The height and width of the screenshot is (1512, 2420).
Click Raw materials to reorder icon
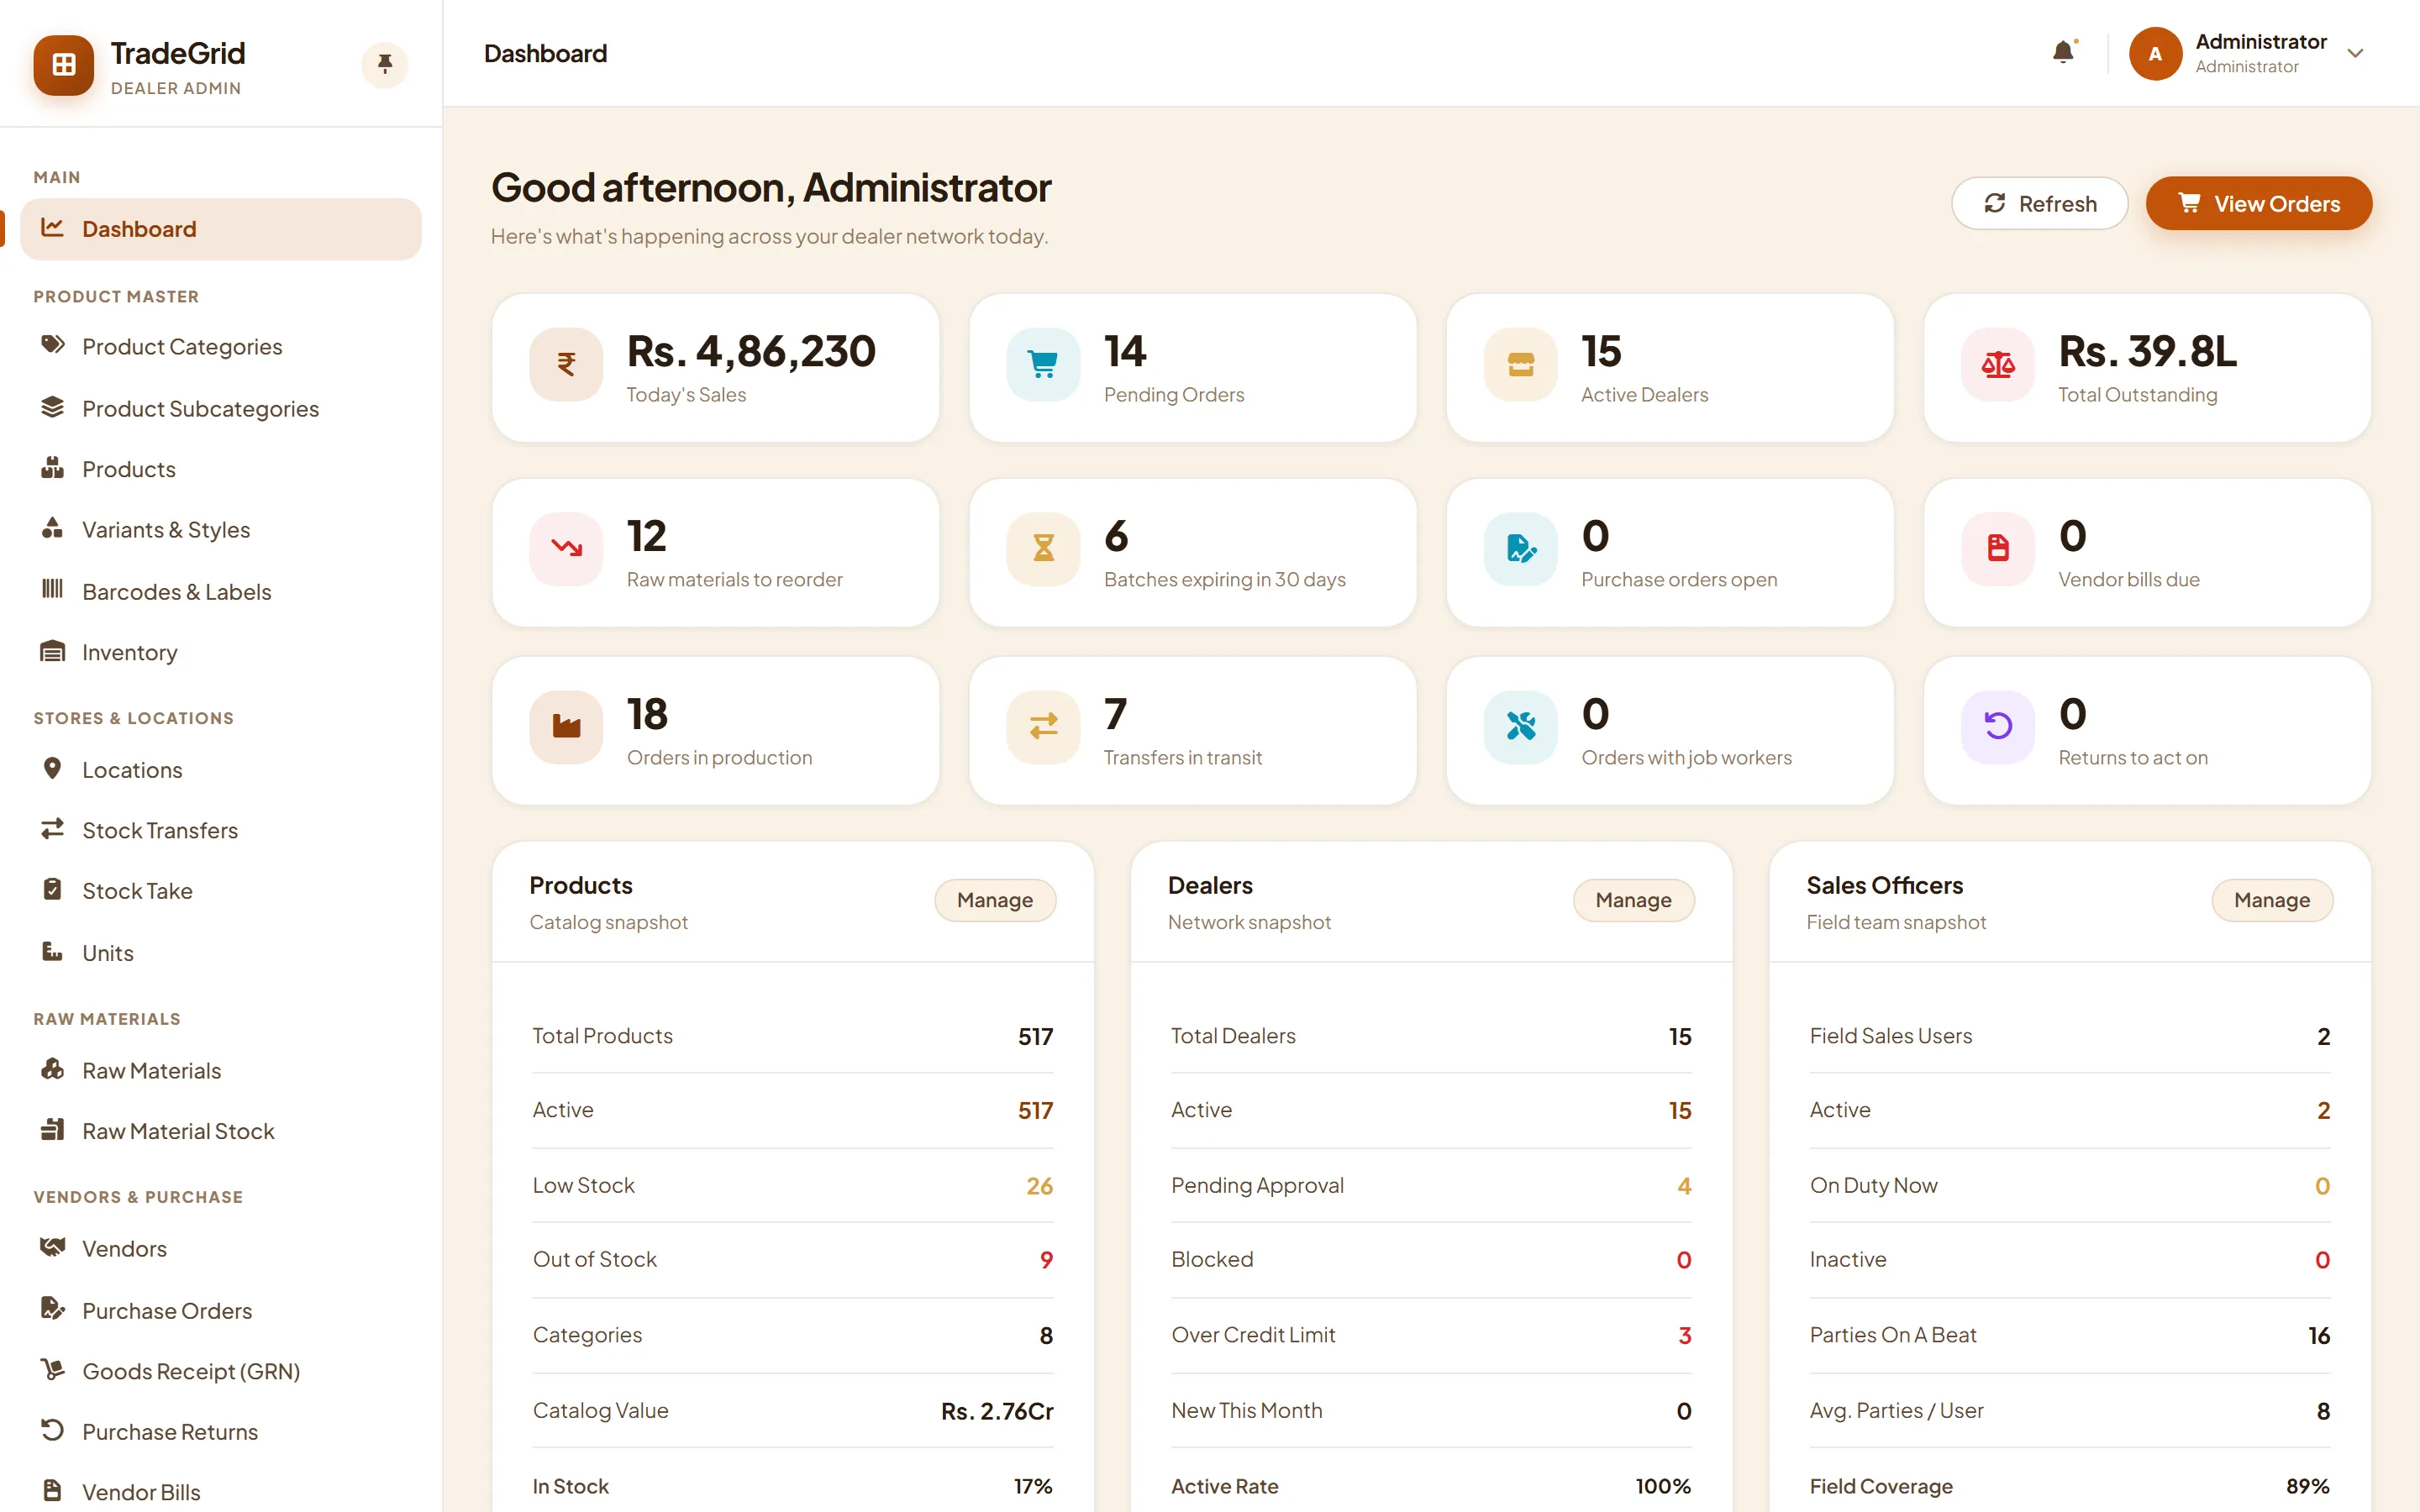(566, 549)
